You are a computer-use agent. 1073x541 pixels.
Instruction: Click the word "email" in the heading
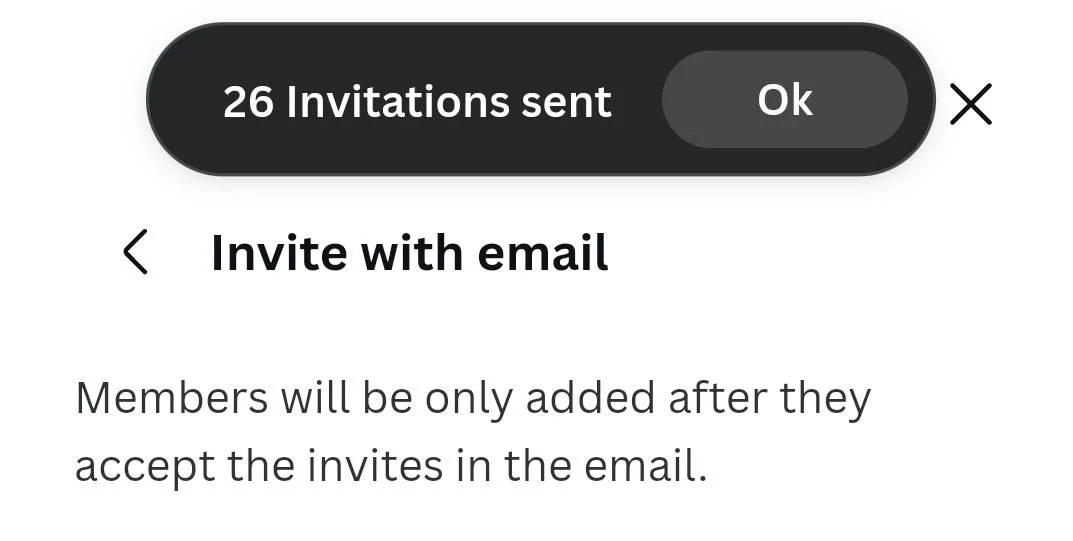pos(543,252)
